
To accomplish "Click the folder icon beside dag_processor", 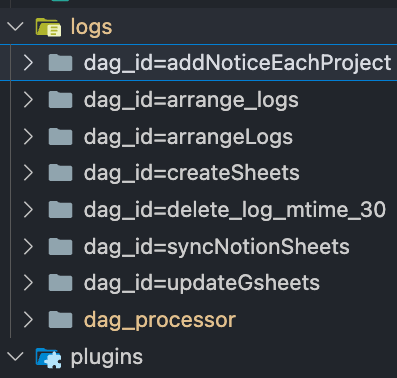I will 60,320.
